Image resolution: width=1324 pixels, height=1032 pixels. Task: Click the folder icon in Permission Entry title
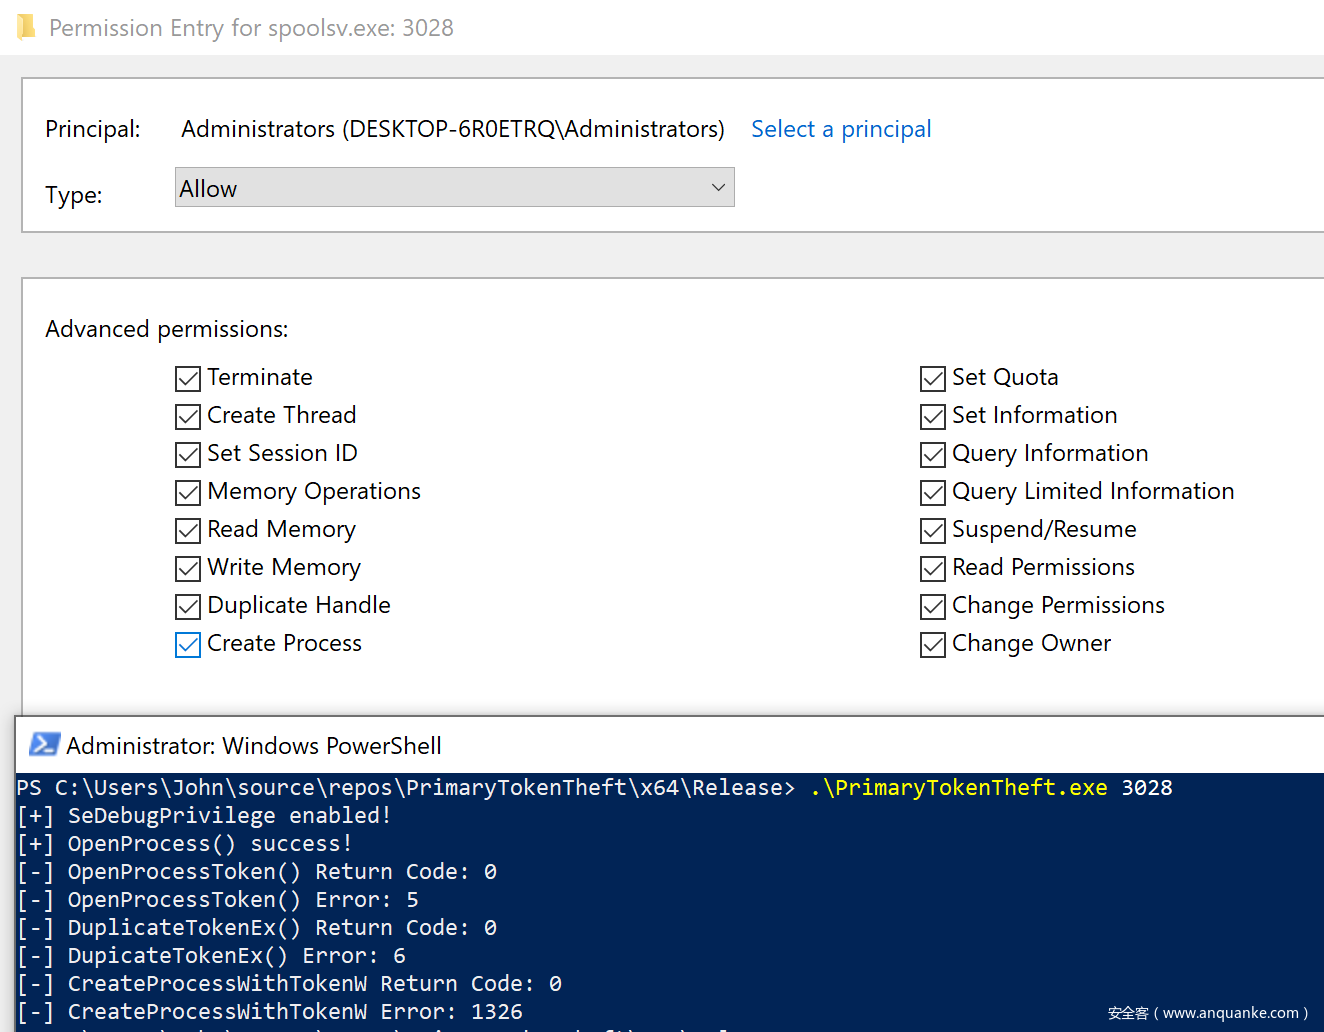[26, 27]
